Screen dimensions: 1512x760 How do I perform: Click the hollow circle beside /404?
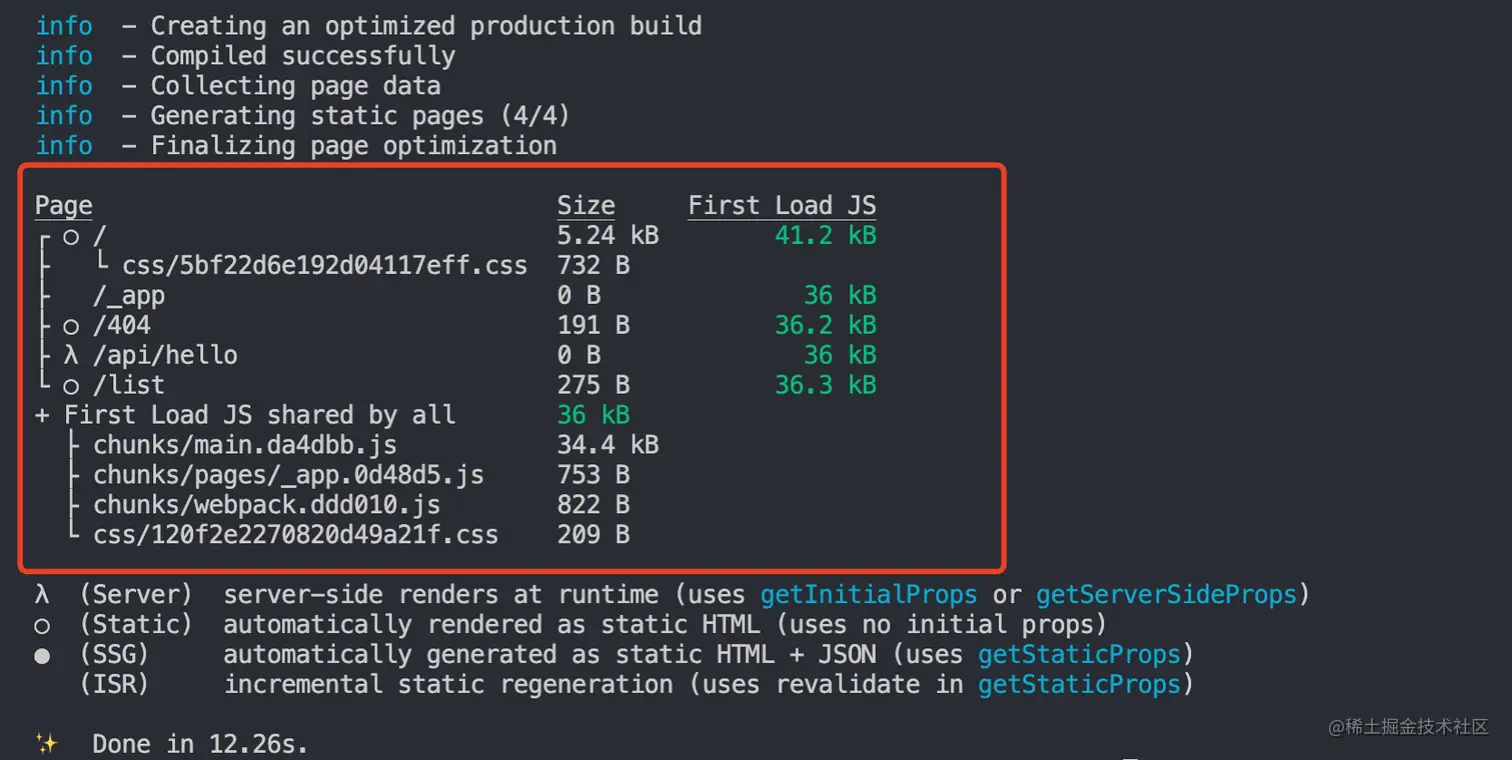71,326
